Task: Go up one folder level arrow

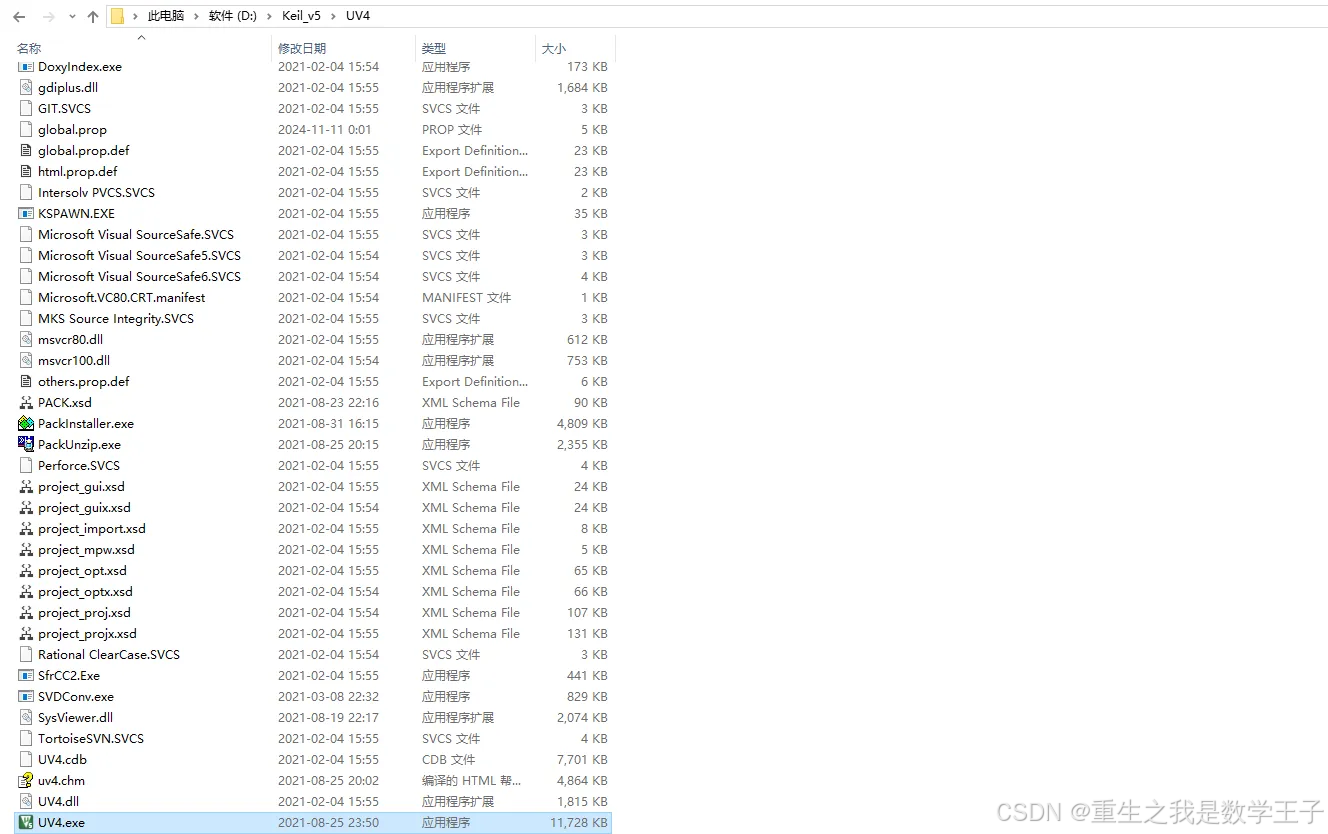Action: point(93,17)
